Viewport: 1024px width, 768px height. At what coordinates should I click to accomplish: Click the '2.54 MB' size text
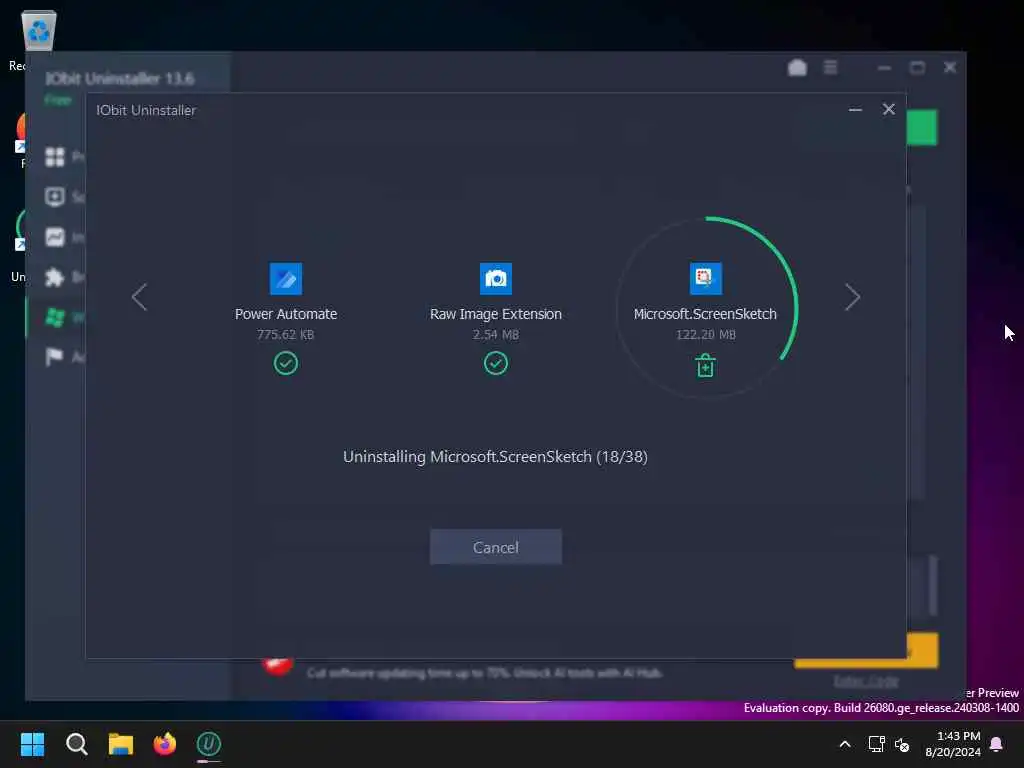pyautogui.click(x=496, y=334)
